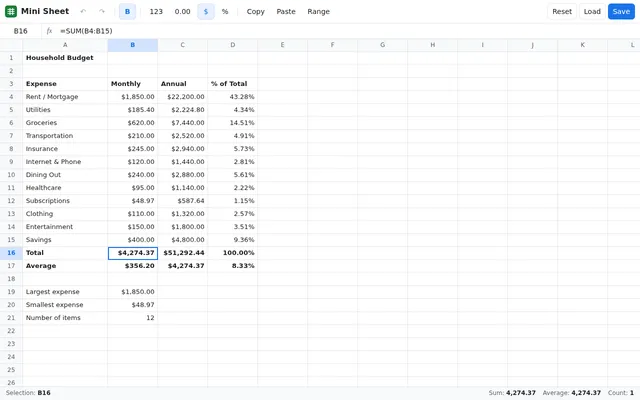Click the status bar Average: 4,274.37
The image size is (640, 400).
[571, 393]
